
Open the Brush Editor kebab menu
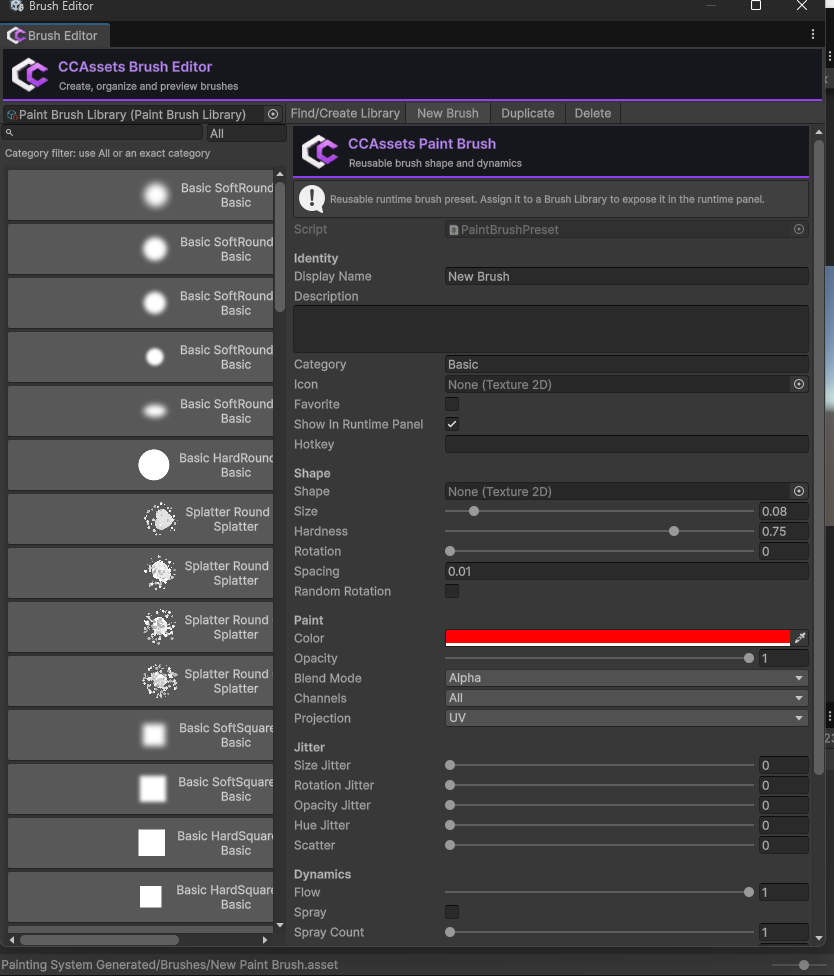point(813,34)
